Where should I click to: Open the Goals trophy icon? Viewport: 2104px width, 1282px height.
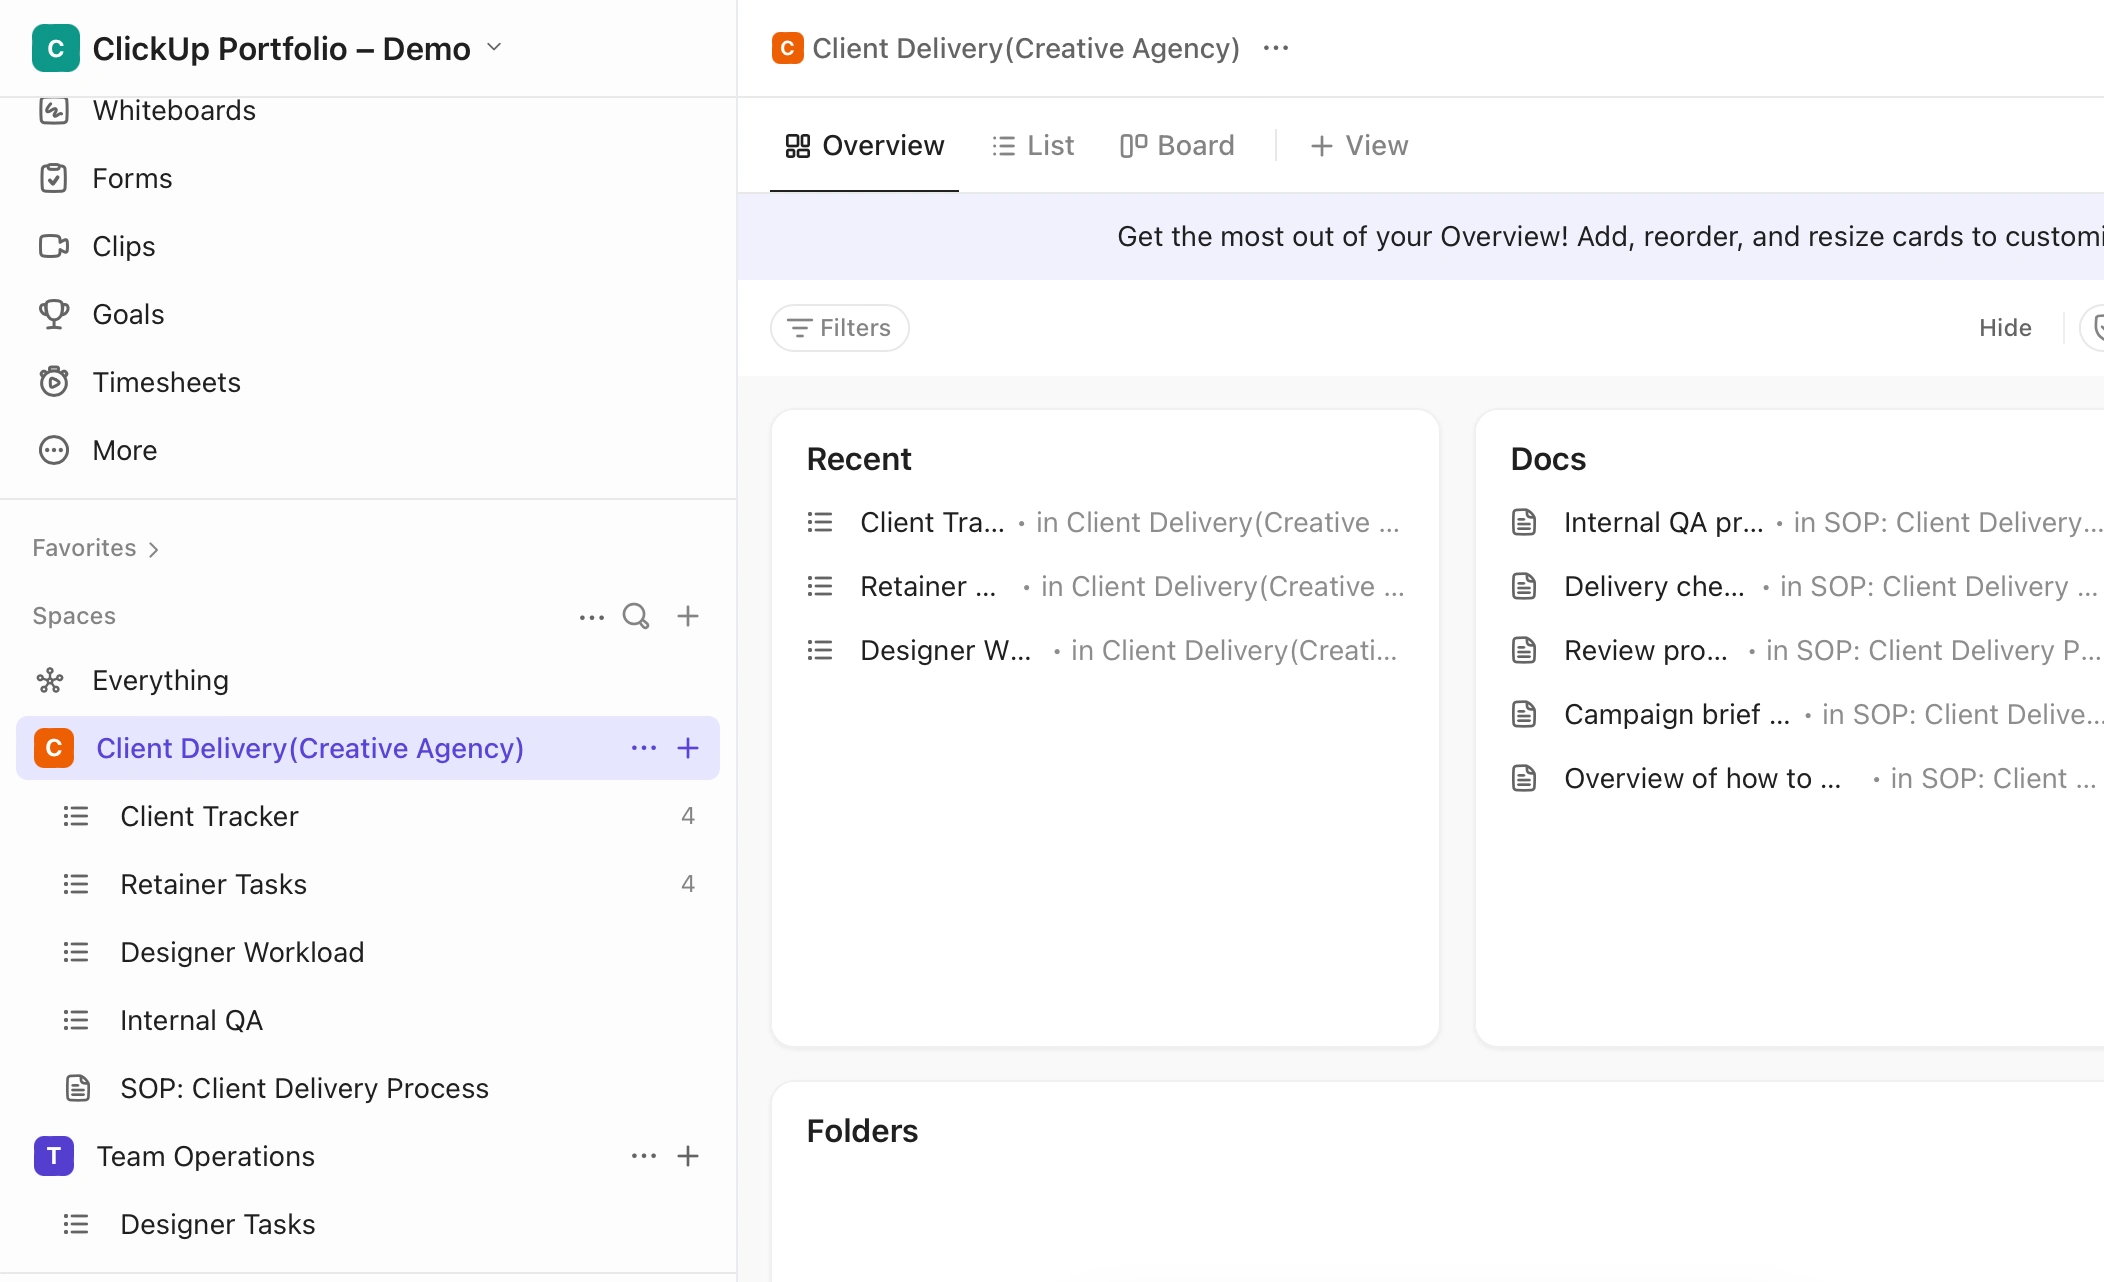pyautogui.click(x=54, y=314)
